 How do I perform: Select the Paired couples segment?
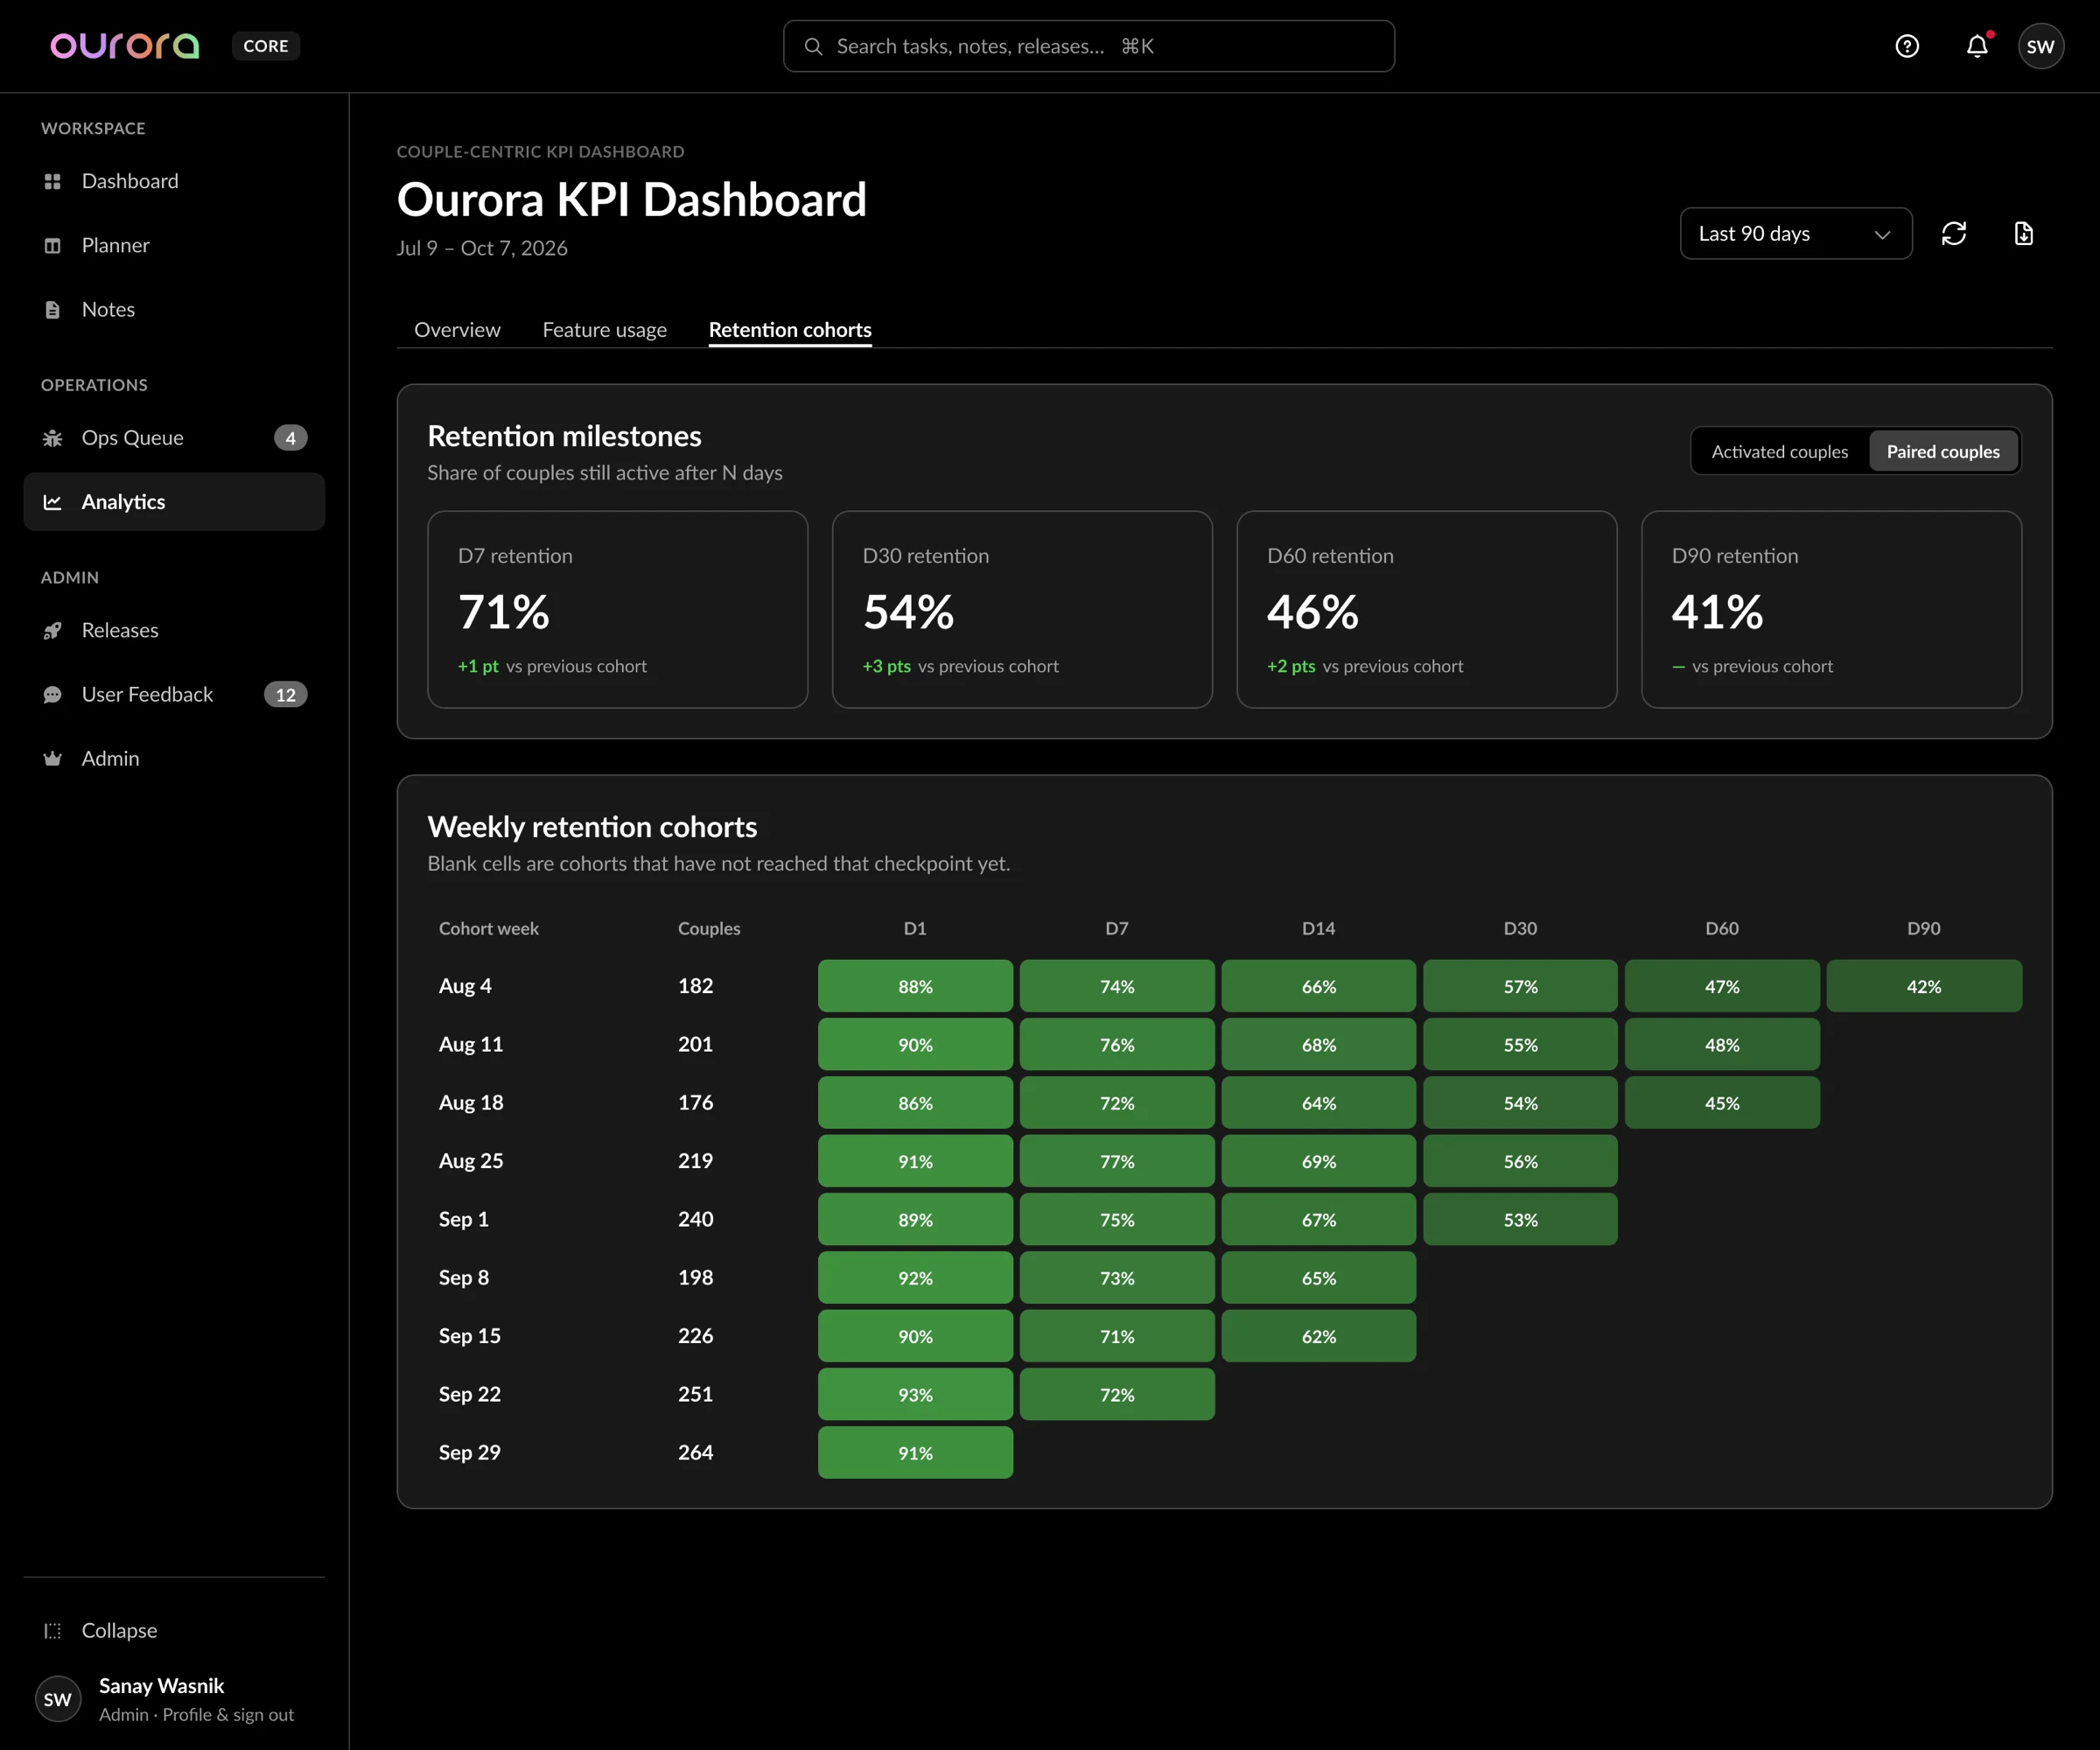tap(1943, 451)
